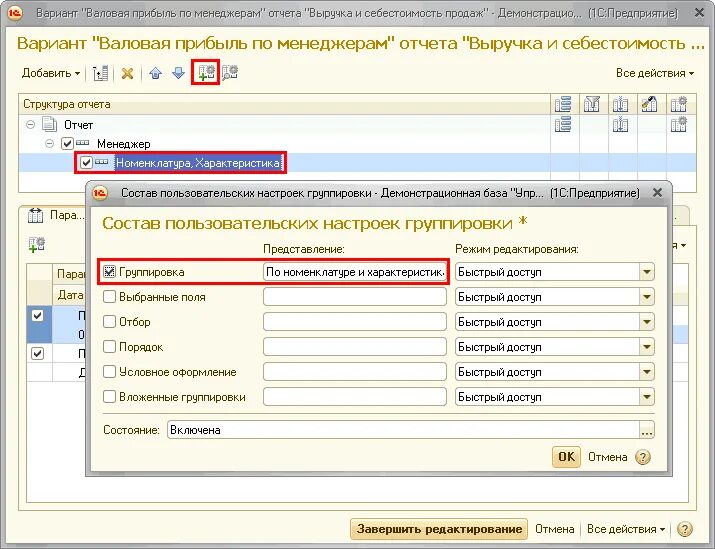Close the grouping settings dialog
Viewport: 715px width, 549px height.
(657, 193)
